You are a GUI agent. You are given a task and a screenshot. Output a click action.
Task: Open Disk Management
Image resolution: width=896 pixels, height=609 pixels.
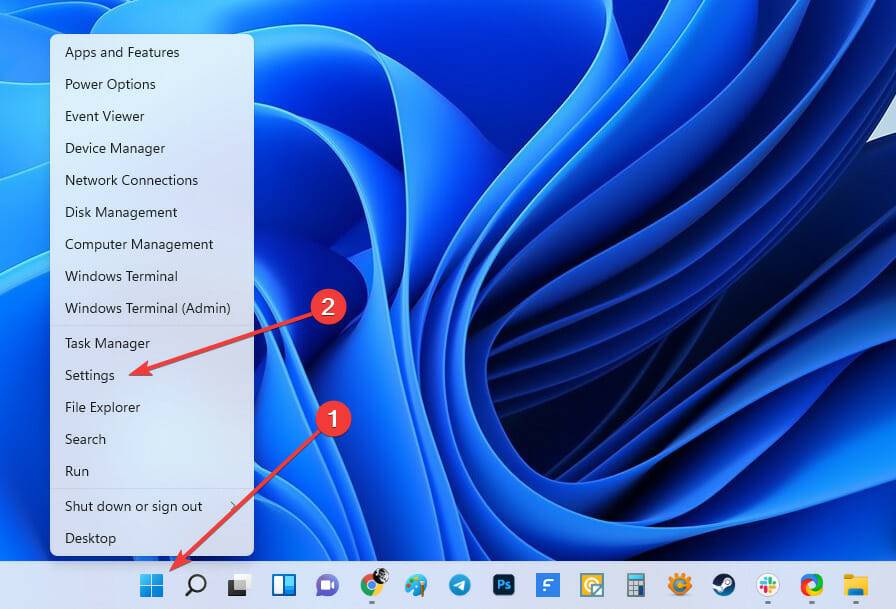[120, 212]
